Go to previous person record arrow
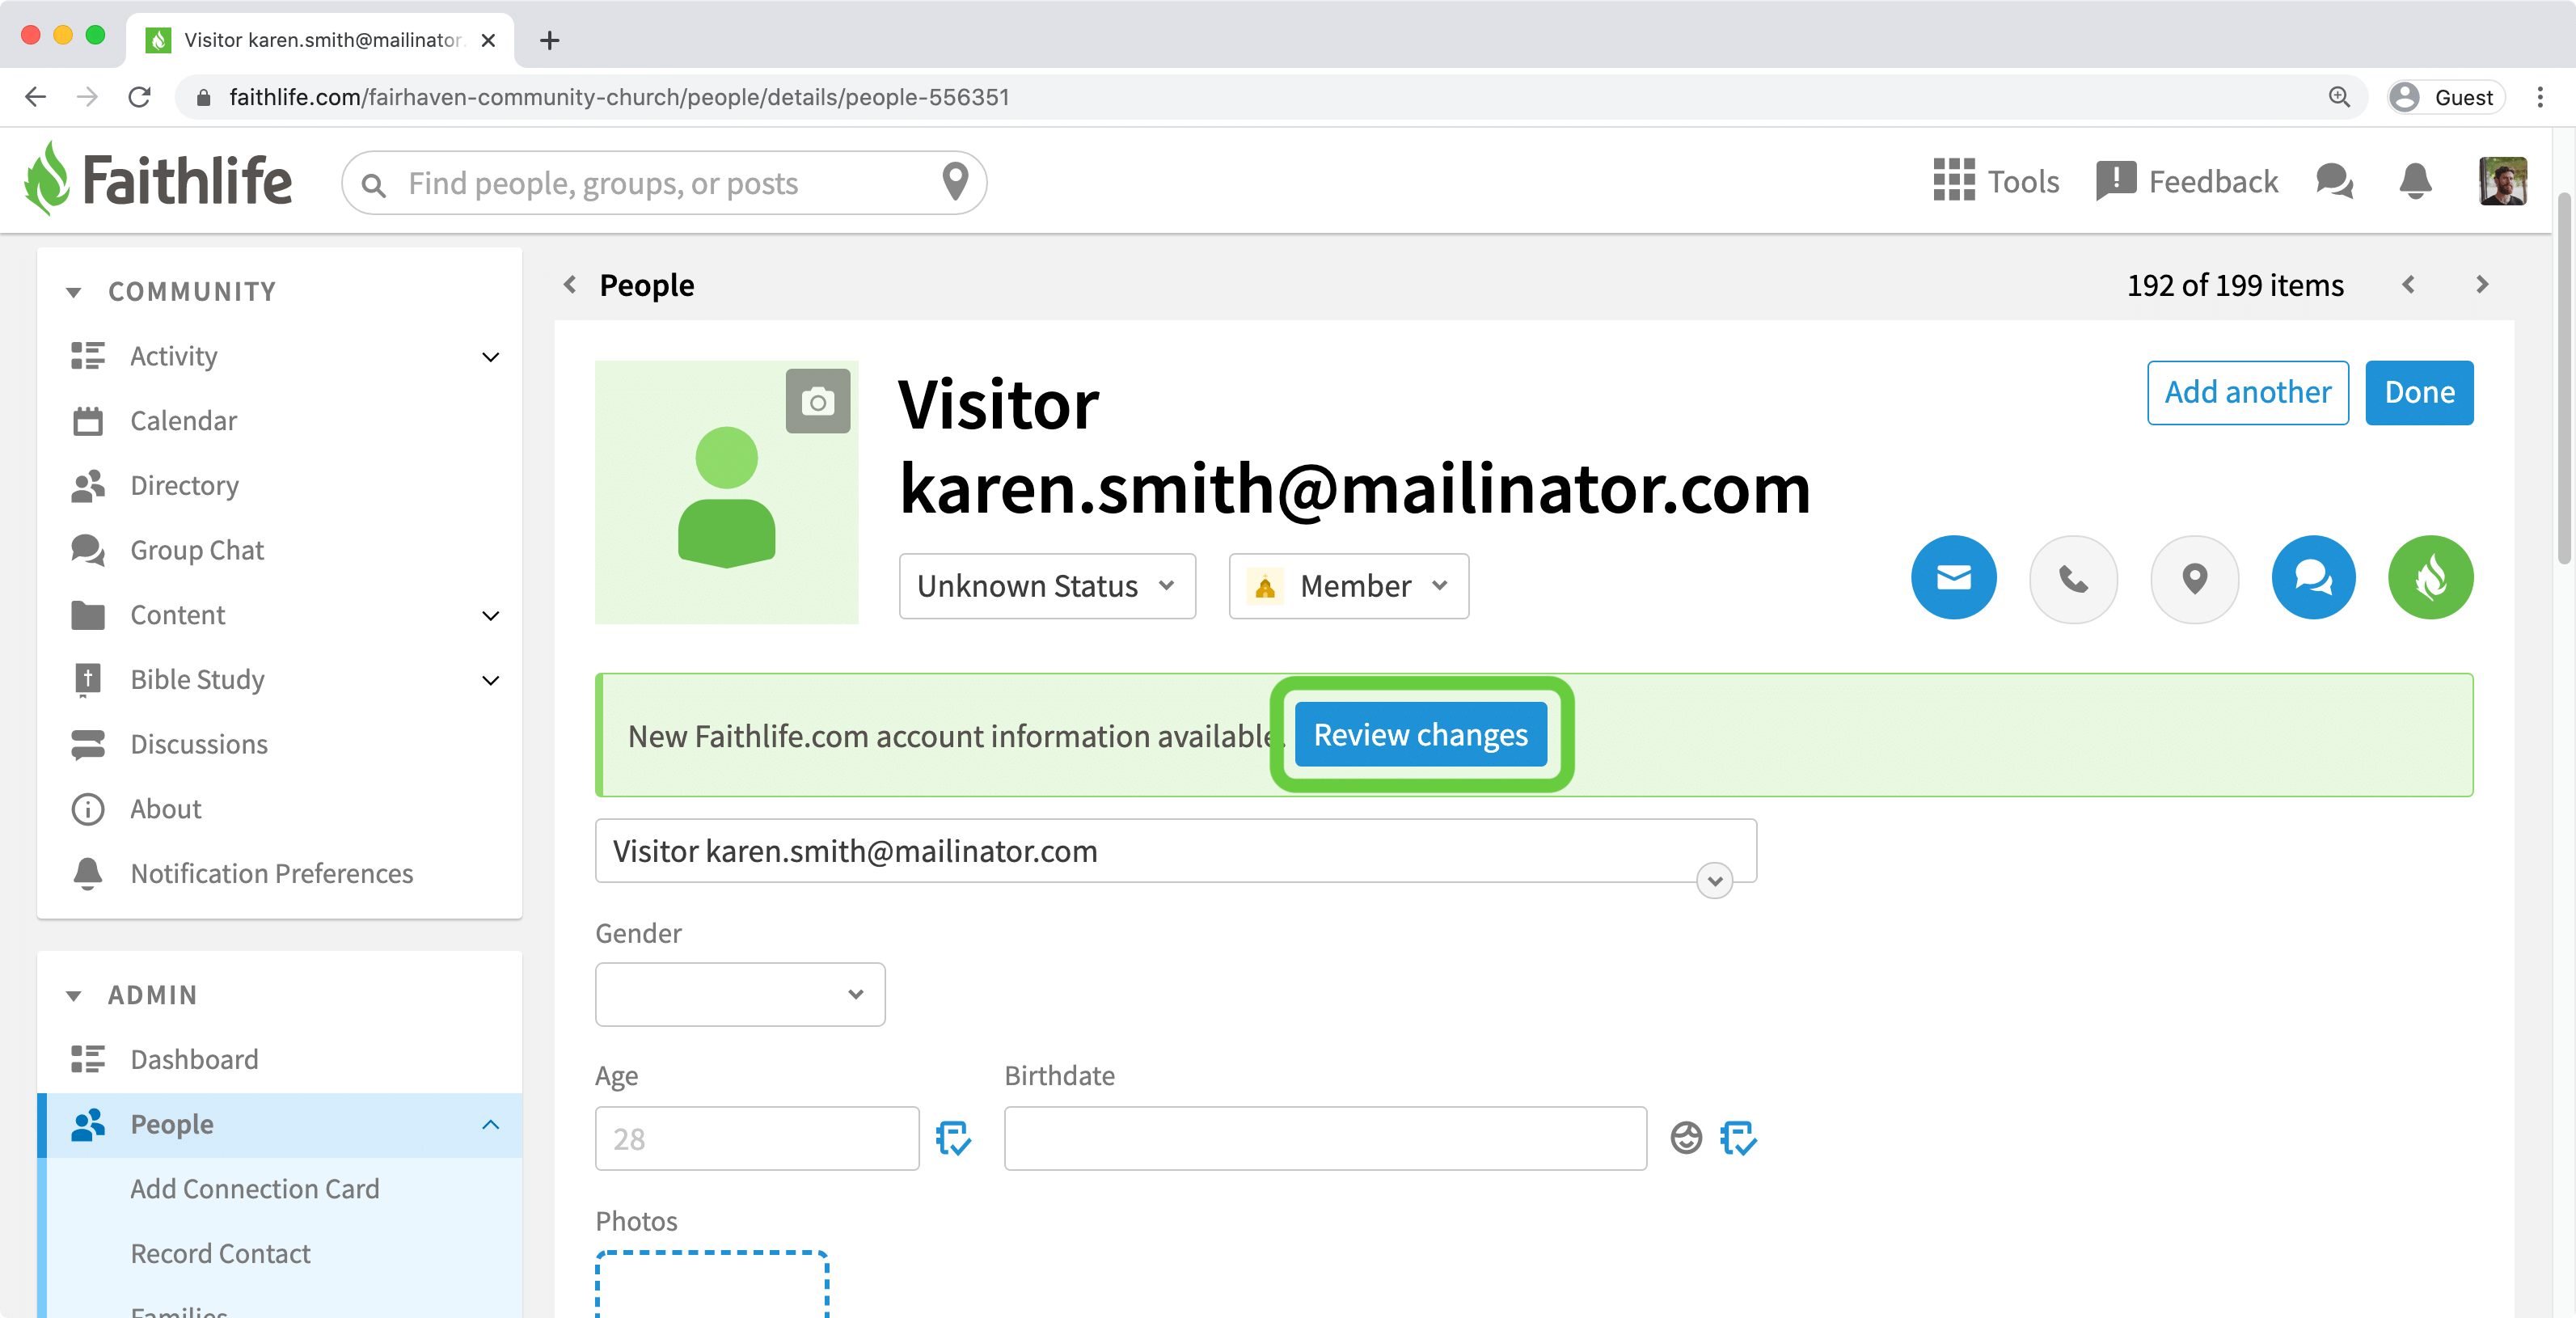The image size is (2576, 1318). point(2408,284)
